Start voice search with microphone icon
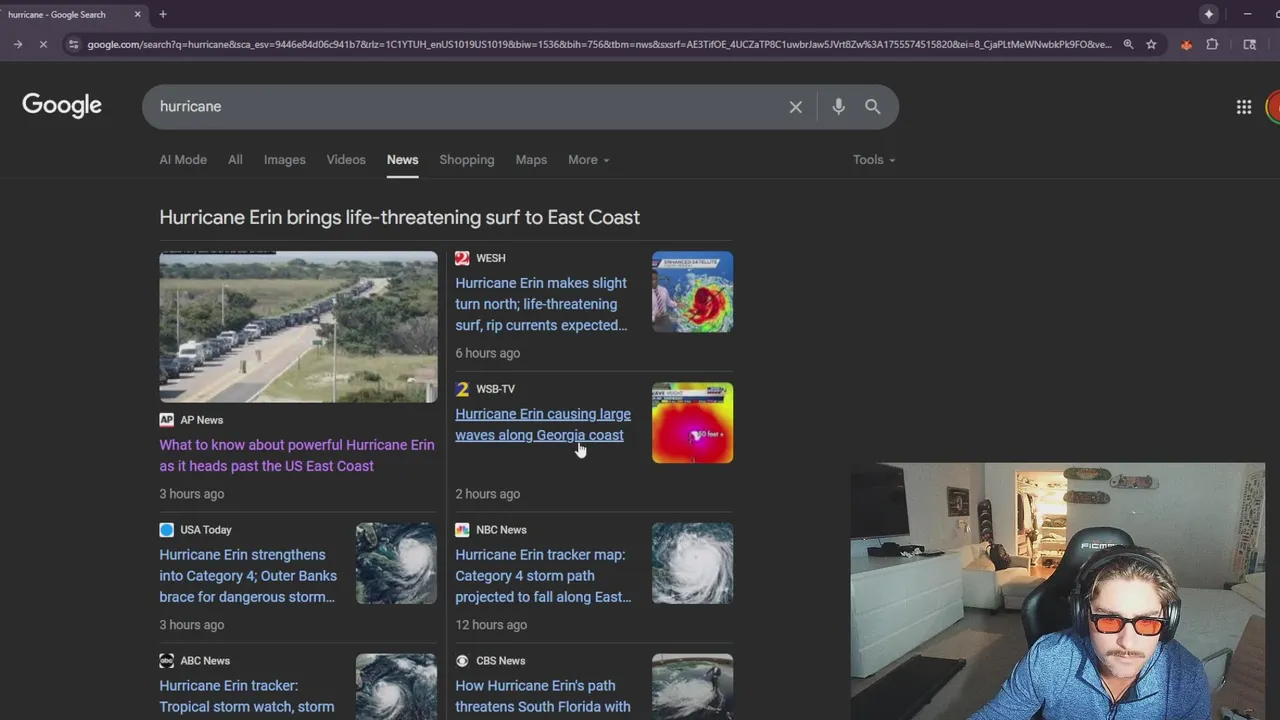1280x720 pixels. (838, 106)
